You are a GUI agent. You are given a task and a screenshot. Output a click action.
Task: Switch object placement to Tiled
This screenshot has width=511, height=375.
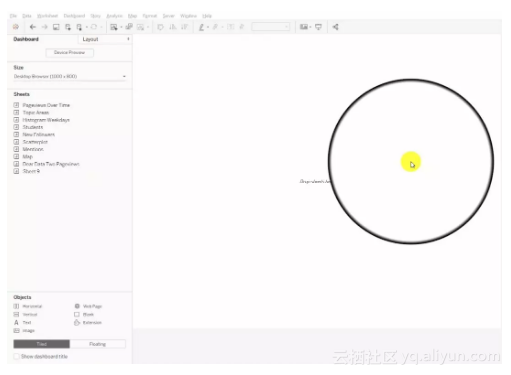[x=42, y=344]
